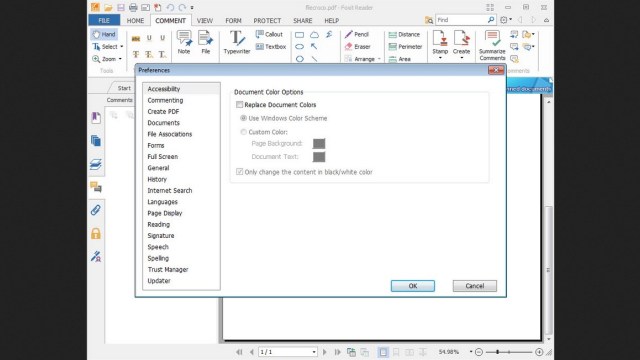The height and width of the screenshot is (360, 640).
Task: Switch to the FORM ribbon tab
Action: pos(233,20)
